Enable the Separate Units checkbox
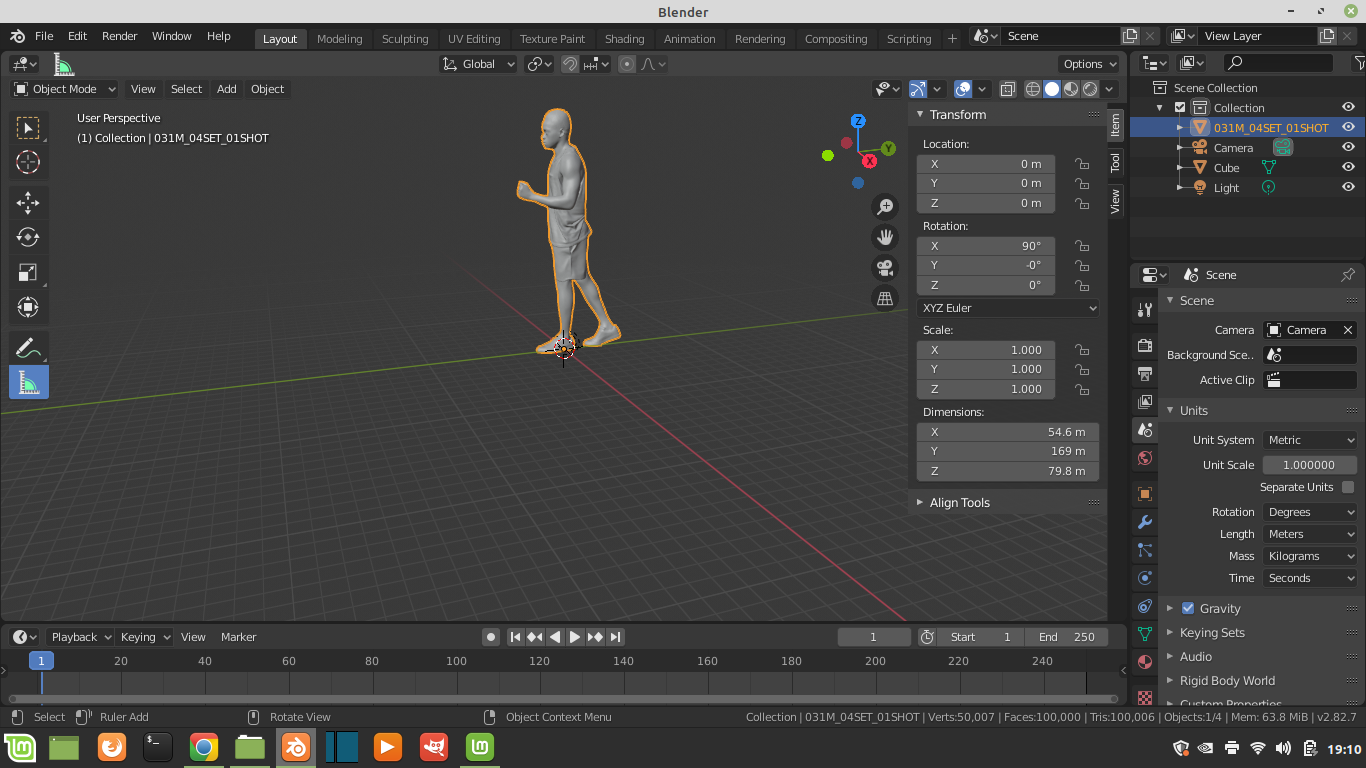Image resolution: width=1366 pixels, height=768 pixels. coord(1348,487)
